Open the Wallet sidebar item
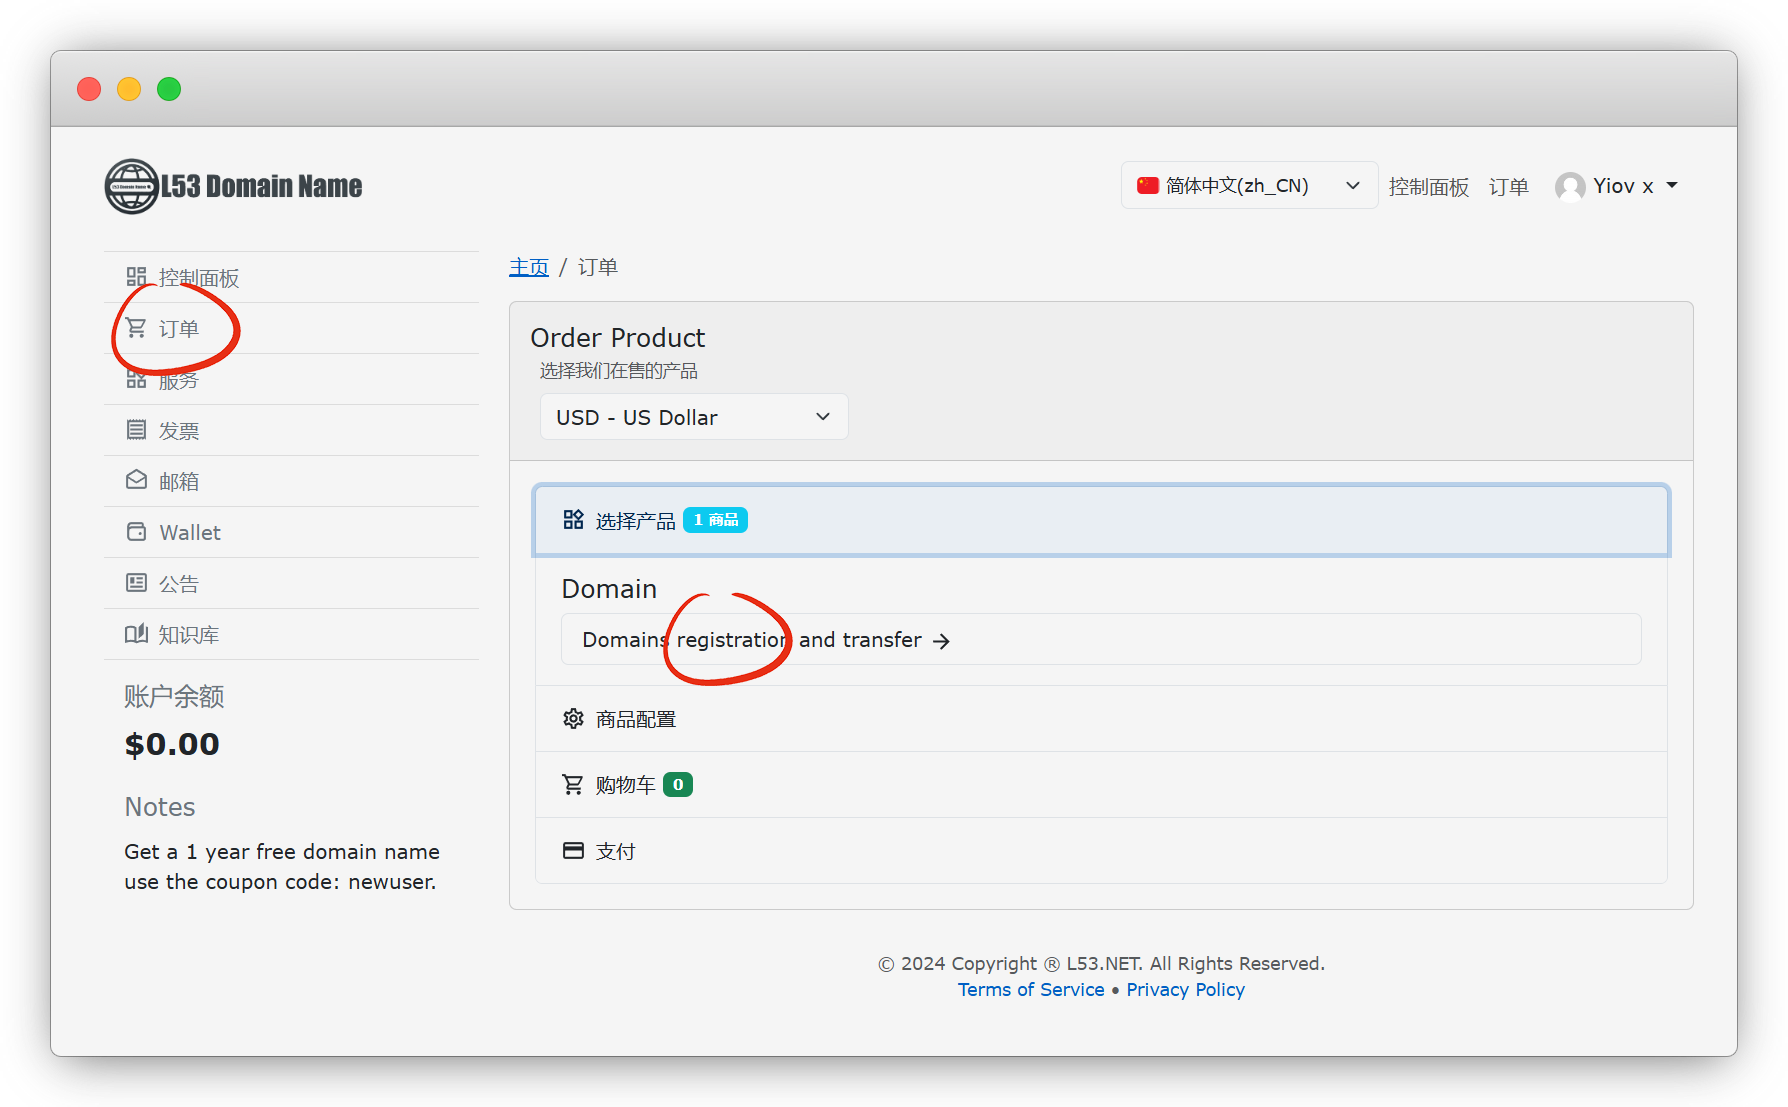Image resolution: width=1788 pixels, height=1107 pixels. pos(189,532)
